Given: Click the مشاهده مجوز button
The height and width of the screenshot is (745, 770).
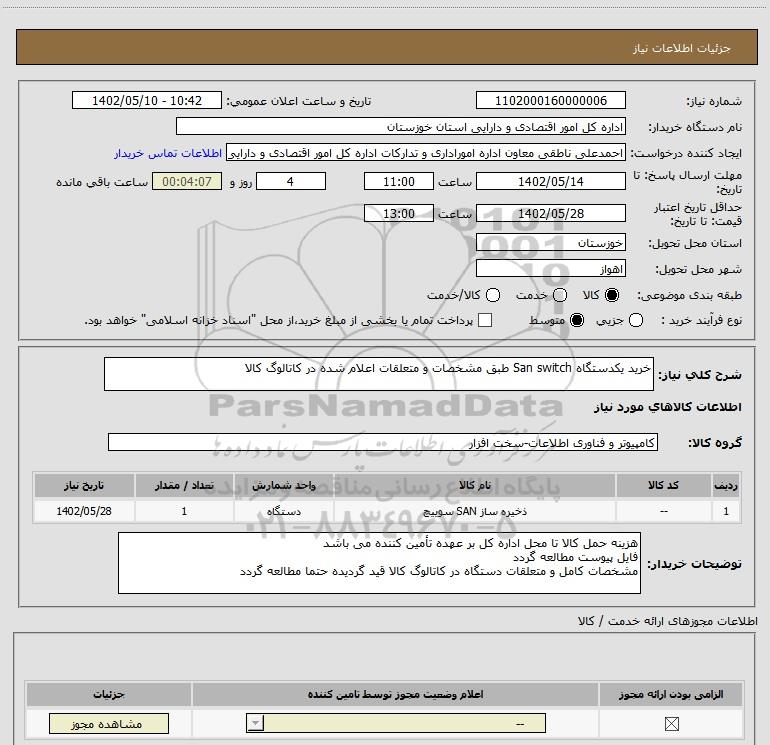Looking at the screenshot, I should [x=109, y=723].
